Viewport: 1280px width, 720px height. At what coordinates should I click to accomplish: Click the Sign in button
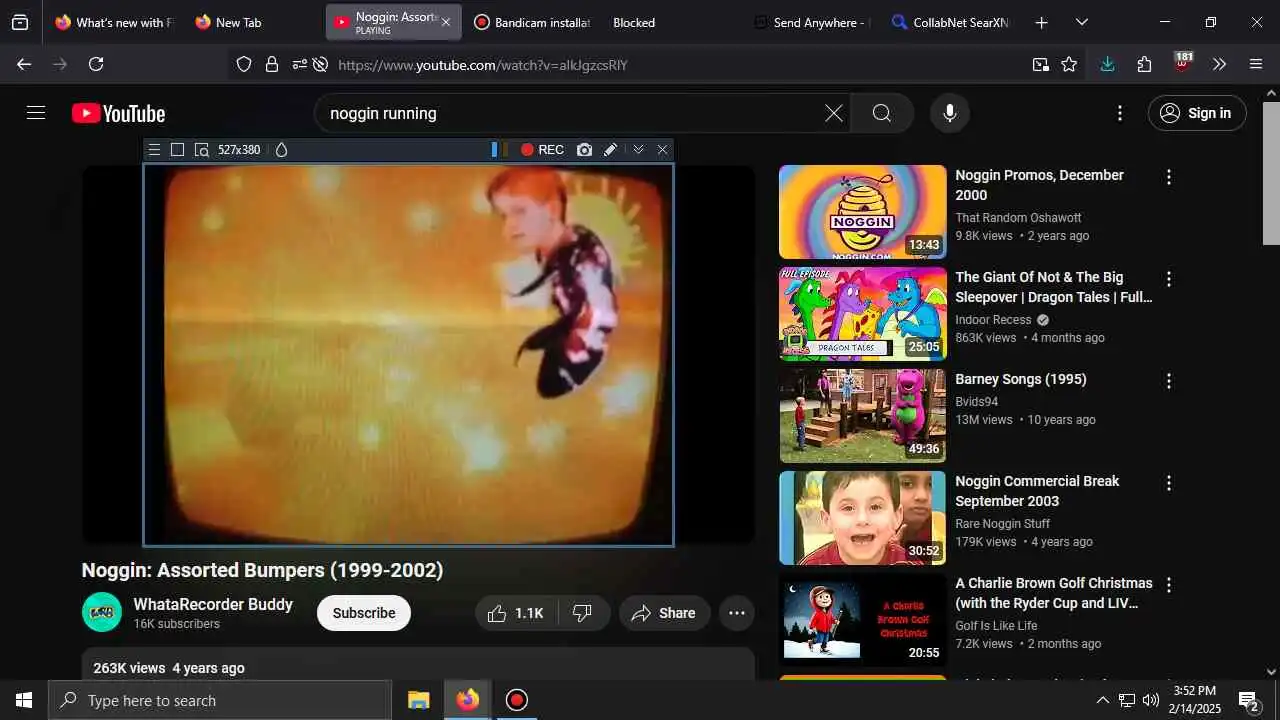pyautogui.click(x=1197, y=113)
